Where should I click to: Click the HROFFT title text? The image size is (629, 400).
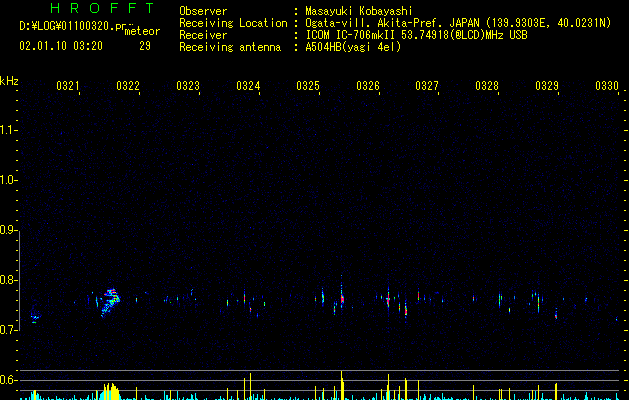coord(102,8)
